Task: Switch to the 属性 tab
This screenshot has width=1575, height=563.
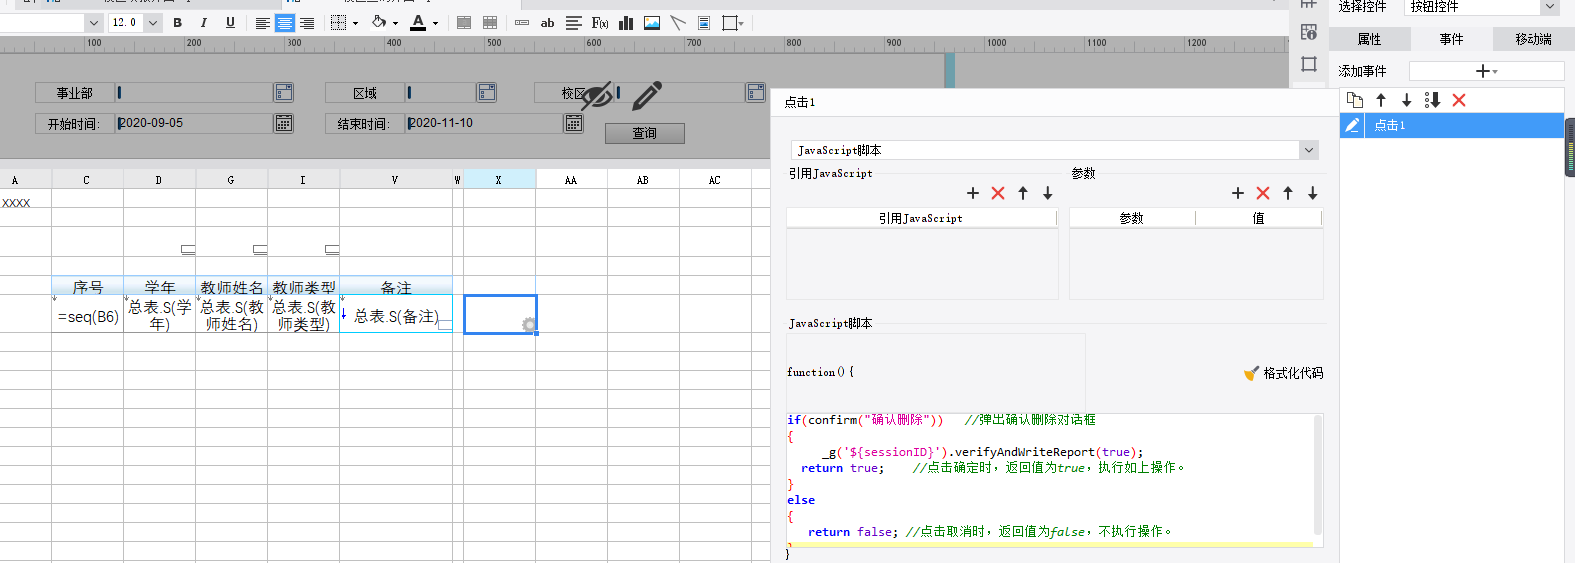Action: click(1369, 39)
